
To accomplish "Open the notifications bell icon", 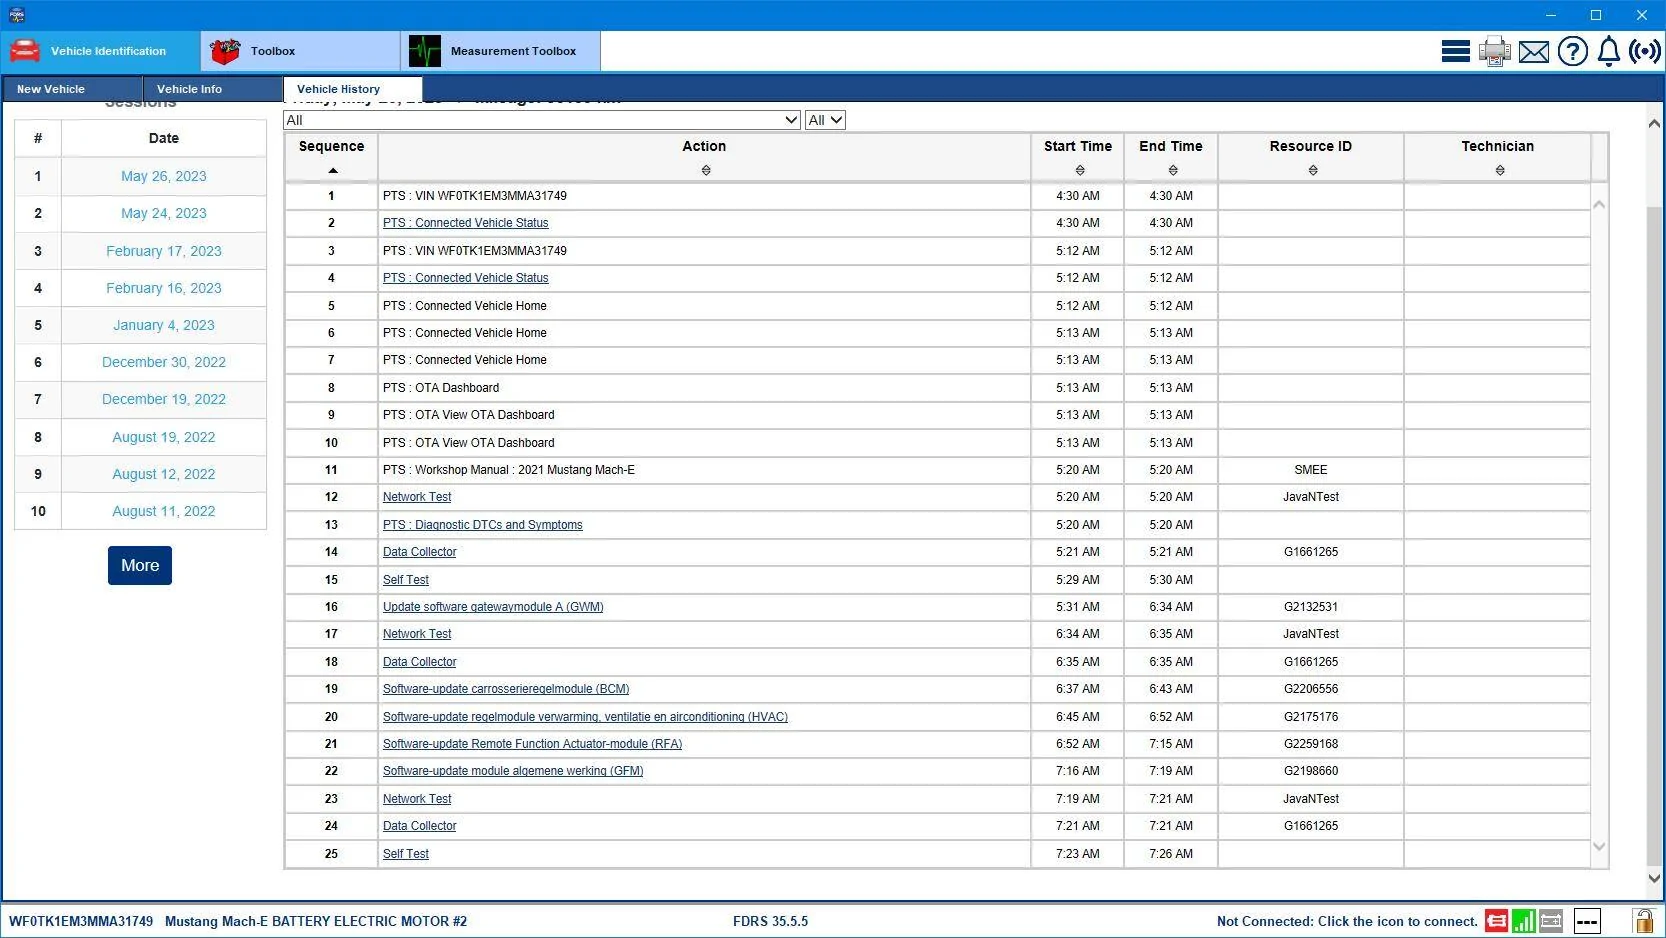I will coord(1608,51).
